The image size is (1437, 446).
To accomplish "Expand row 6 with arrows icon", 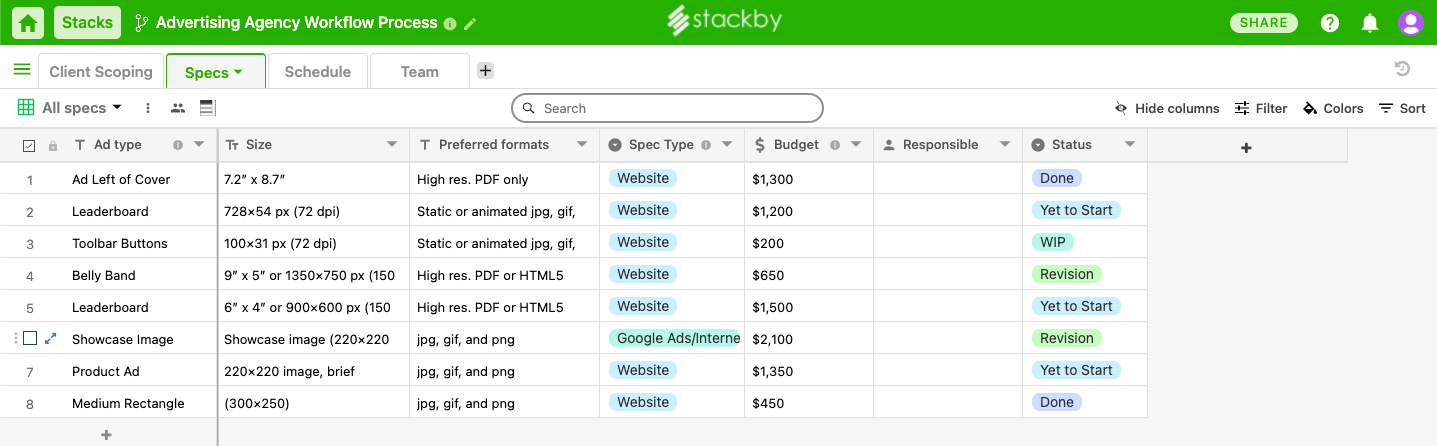I will click(51, 339).
